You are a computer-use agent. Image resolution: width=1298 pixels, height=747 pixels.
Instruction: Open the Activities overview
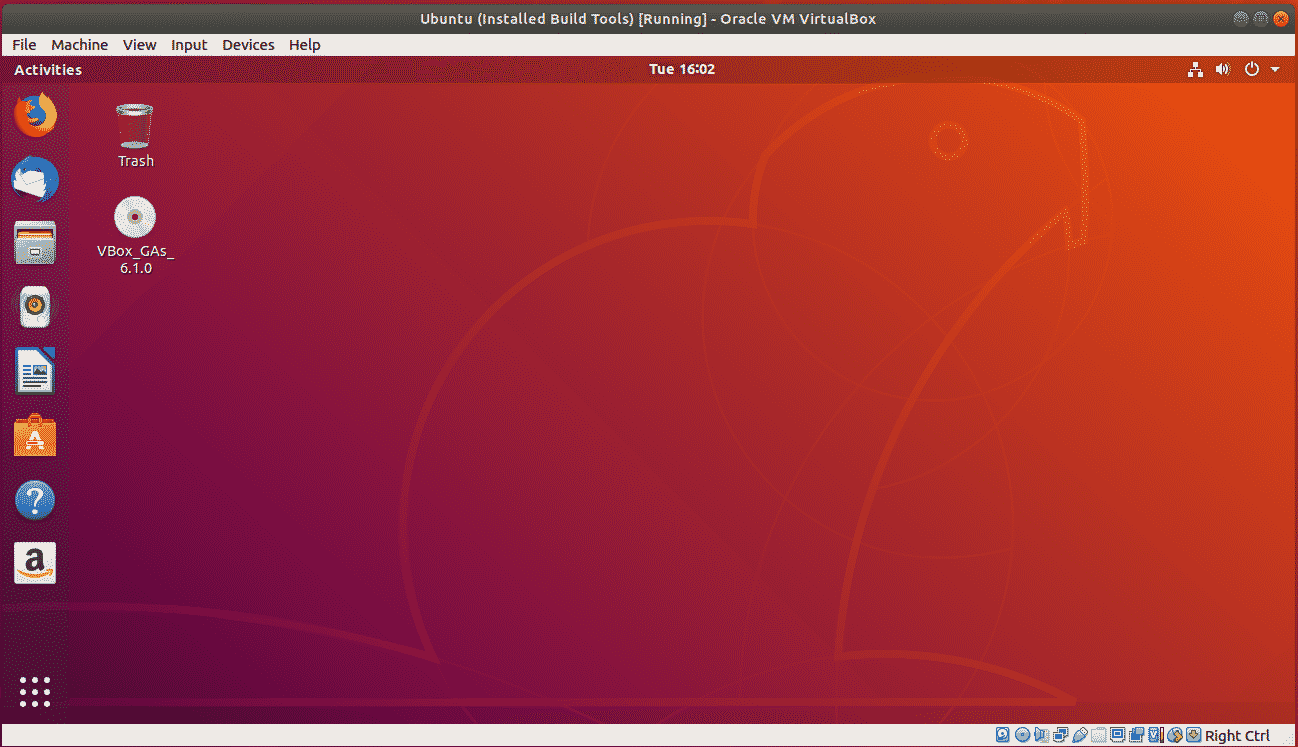tap(48, 69)
